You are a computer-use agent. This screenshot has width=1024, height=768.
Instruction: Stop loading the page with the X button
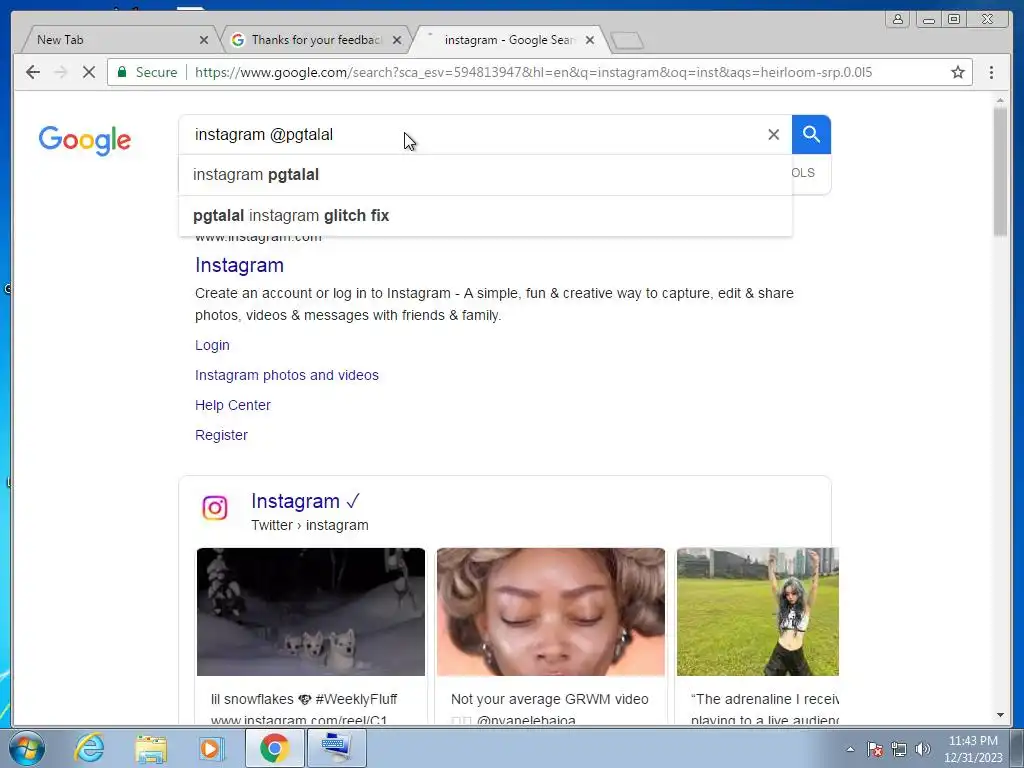pos(89,72)
